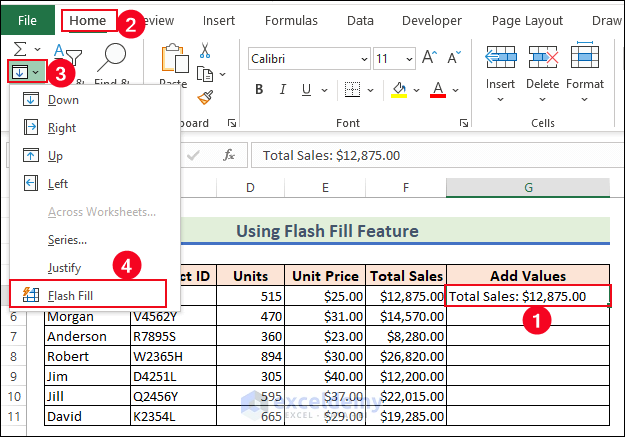Click the Format Painter brush icon
The height and width of the screenshot is (437, 625).
click(205, 97)
